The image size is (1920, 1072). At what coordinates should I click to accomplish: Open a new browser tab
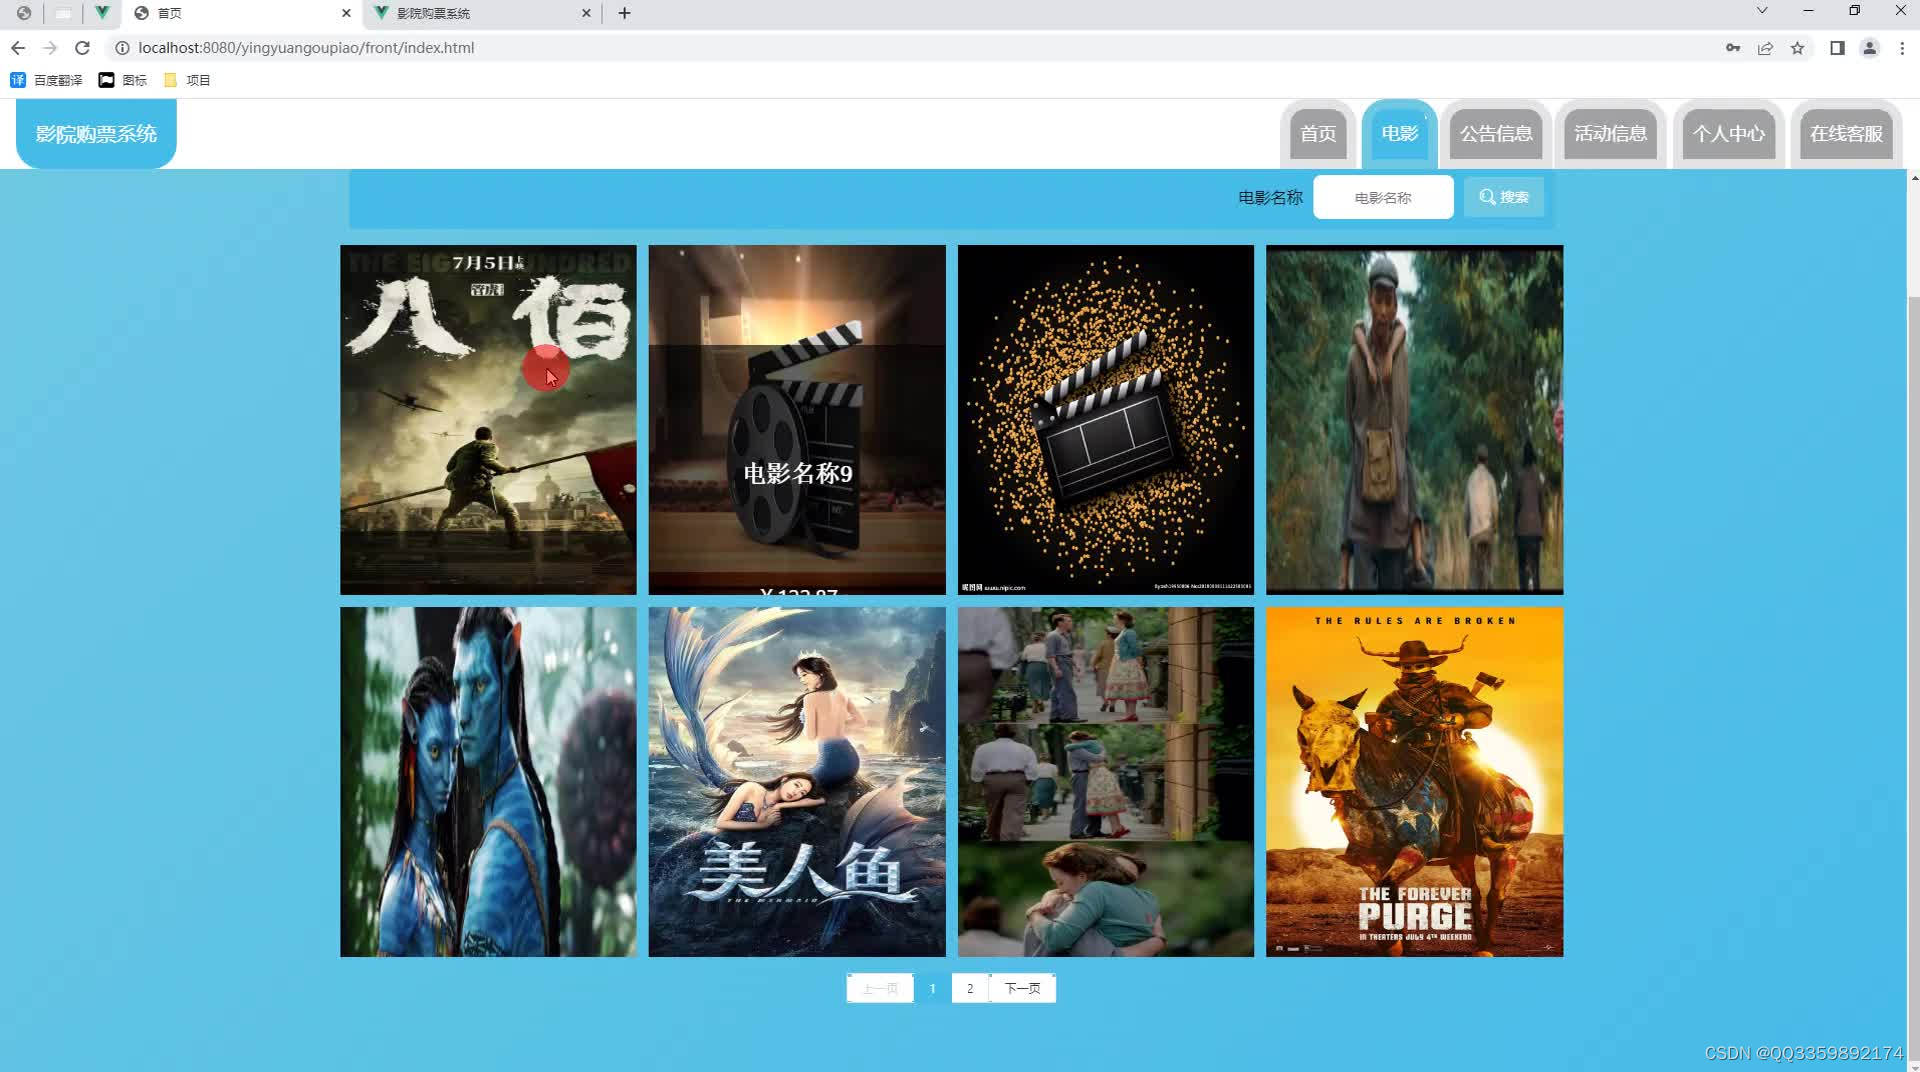(625, 13)
